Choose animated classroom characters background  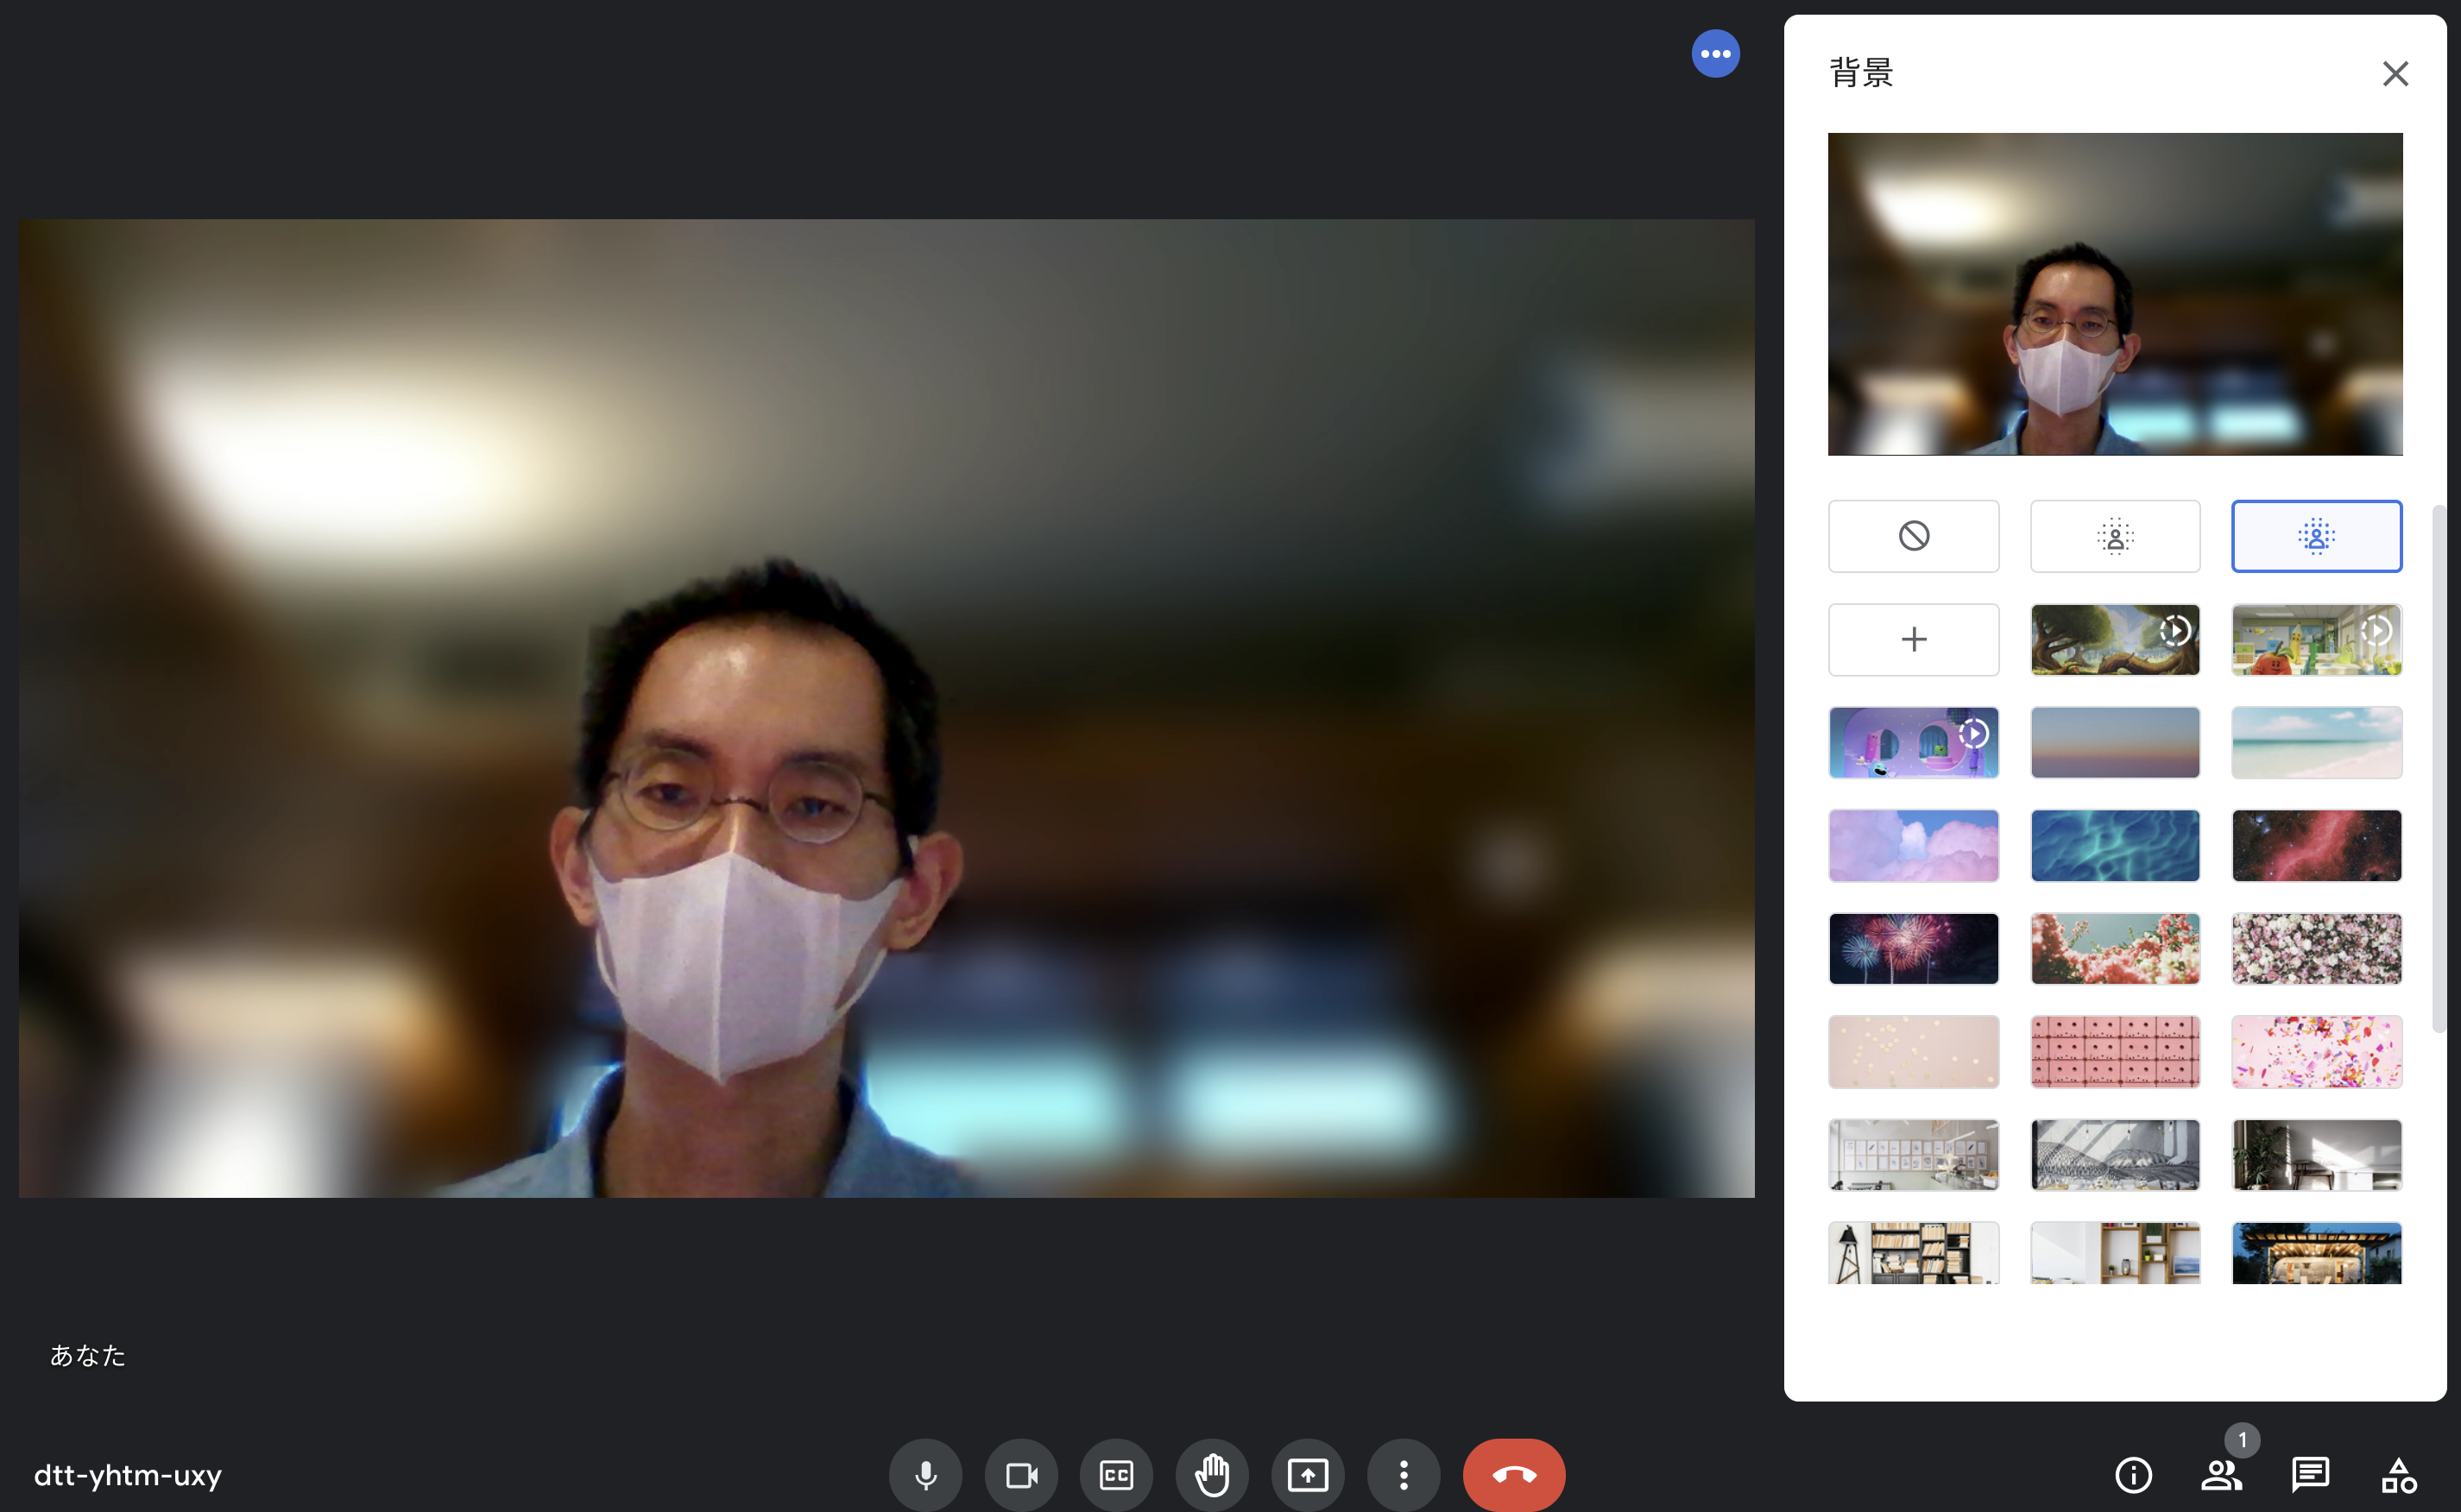click(x=2316, y=639)
